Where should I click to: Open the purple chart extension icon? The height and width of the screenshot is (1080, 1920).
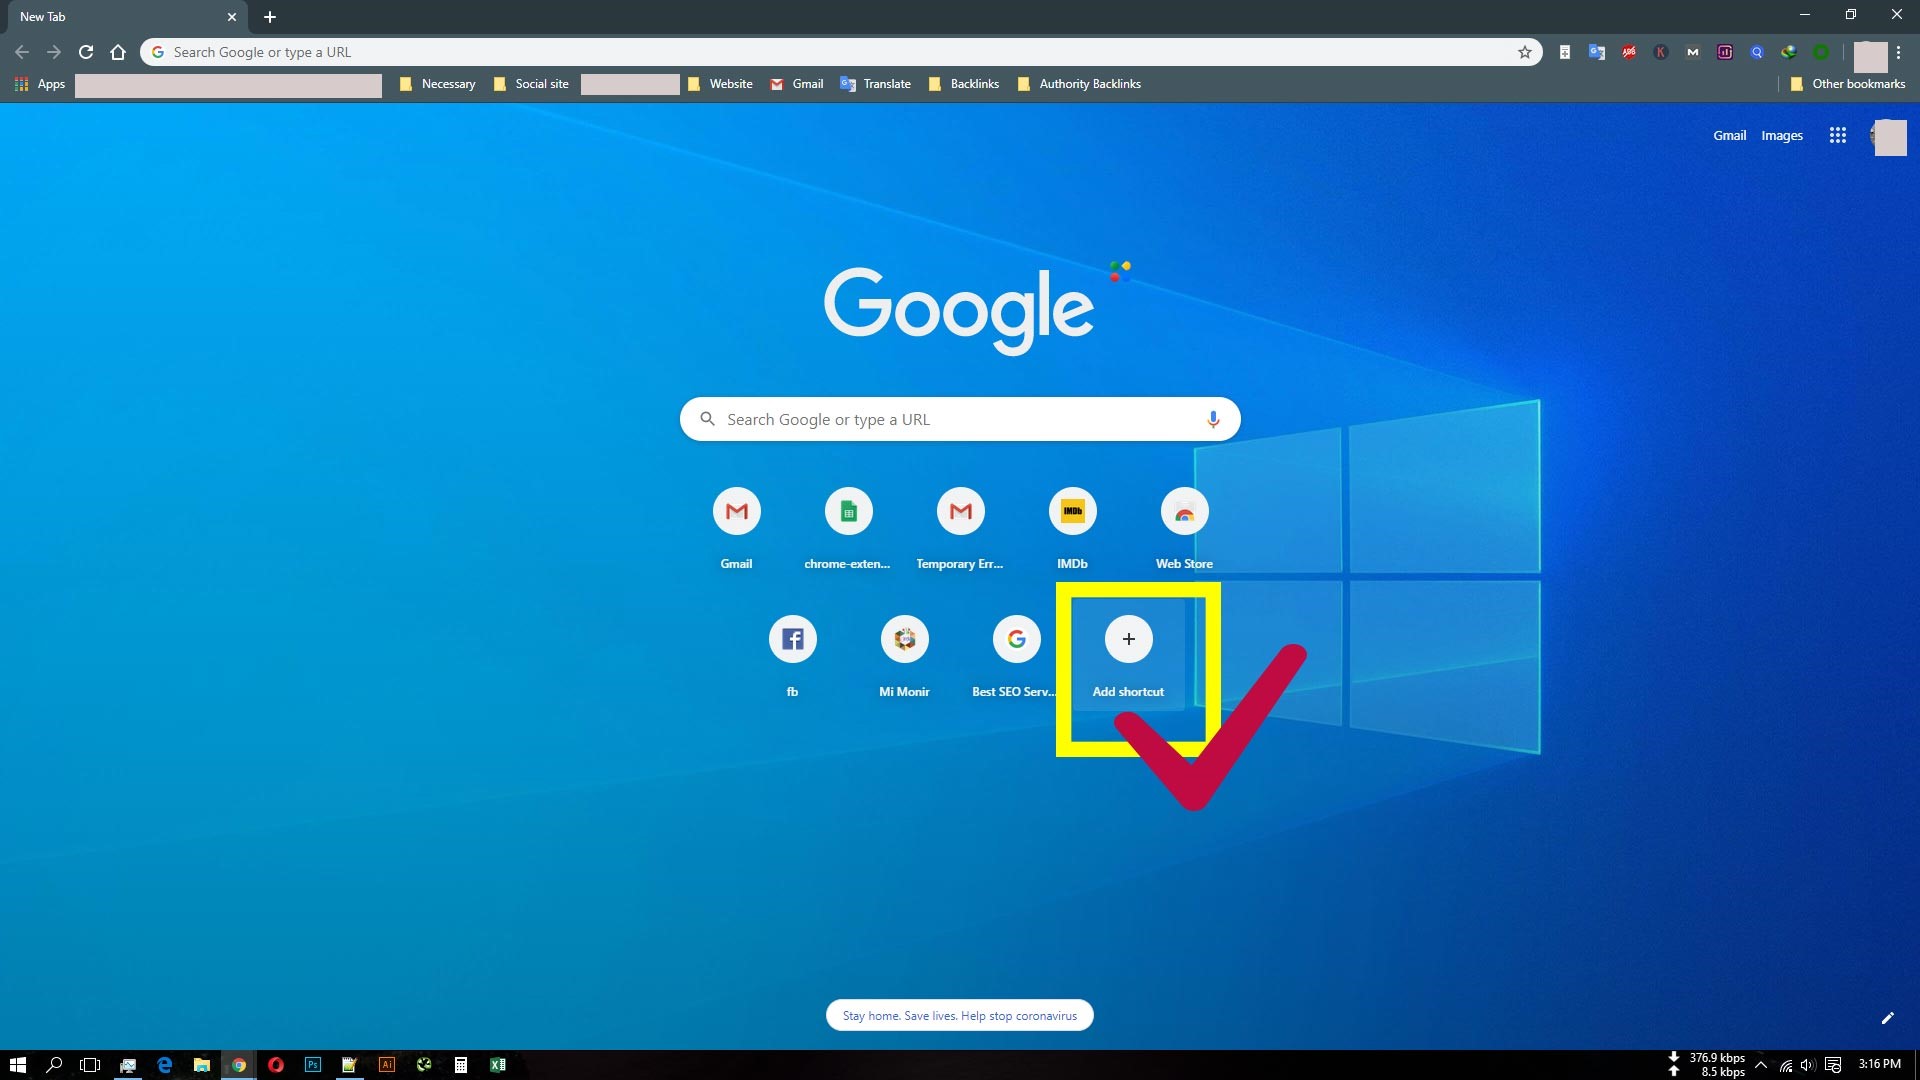click(x=1725, y=52)
